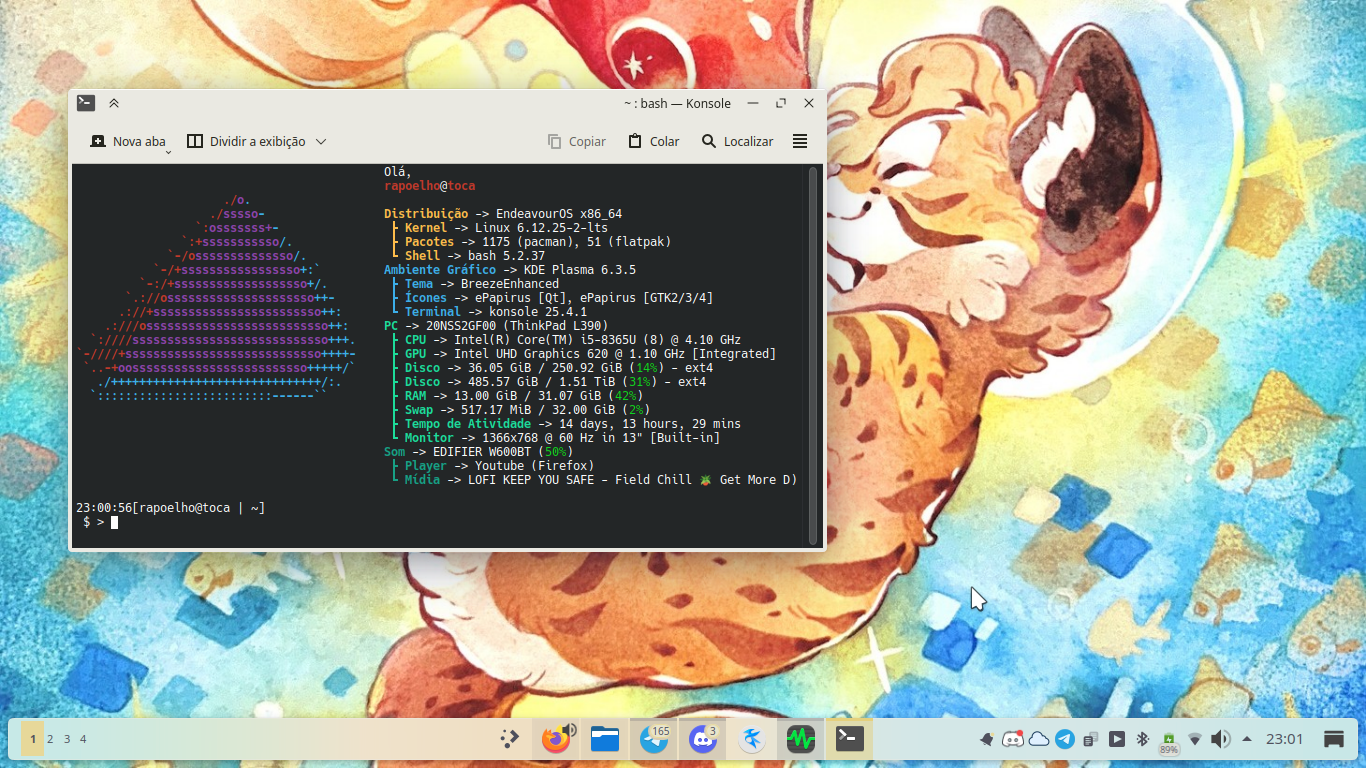This screenshot has width=1366, height=768.
Task: Click the Konsole terminal scrollbar
Action: [x=813, y=355]
